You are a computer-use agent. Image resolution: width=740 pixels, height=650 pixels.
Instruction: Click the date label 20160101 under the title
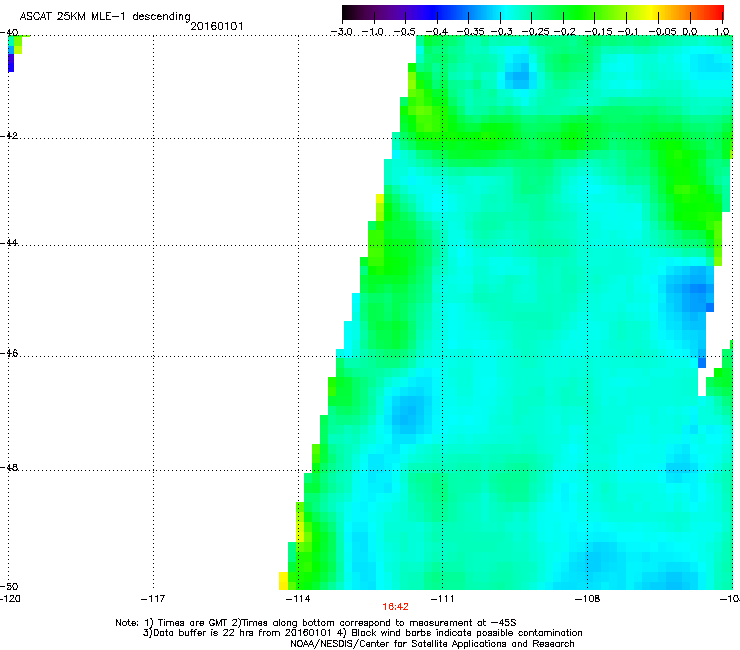click(217, 26)
